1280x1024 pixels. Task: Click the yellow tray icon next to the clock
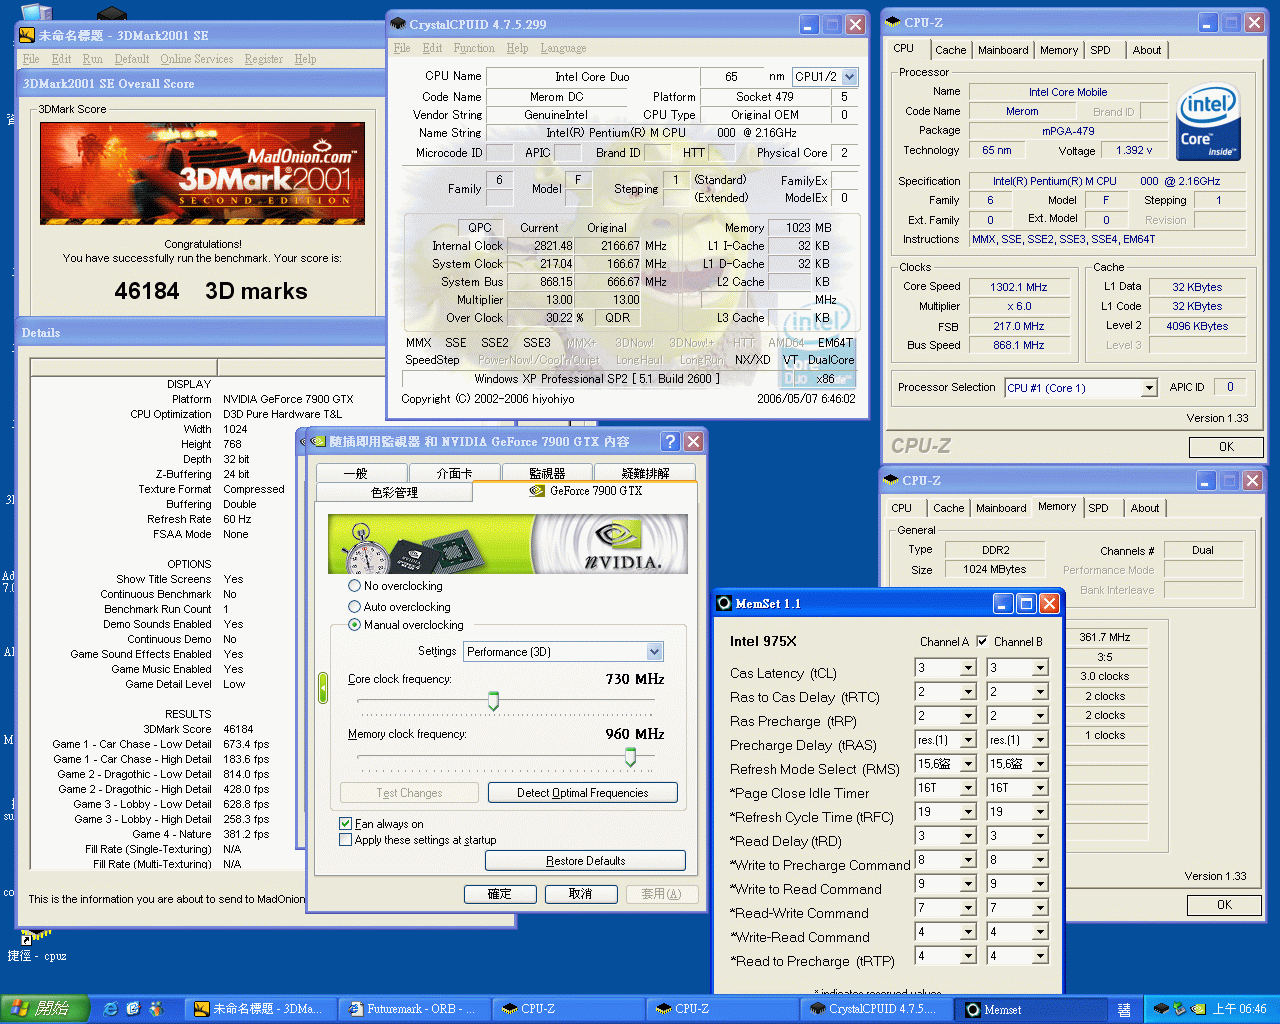tap(1196, 1009)
